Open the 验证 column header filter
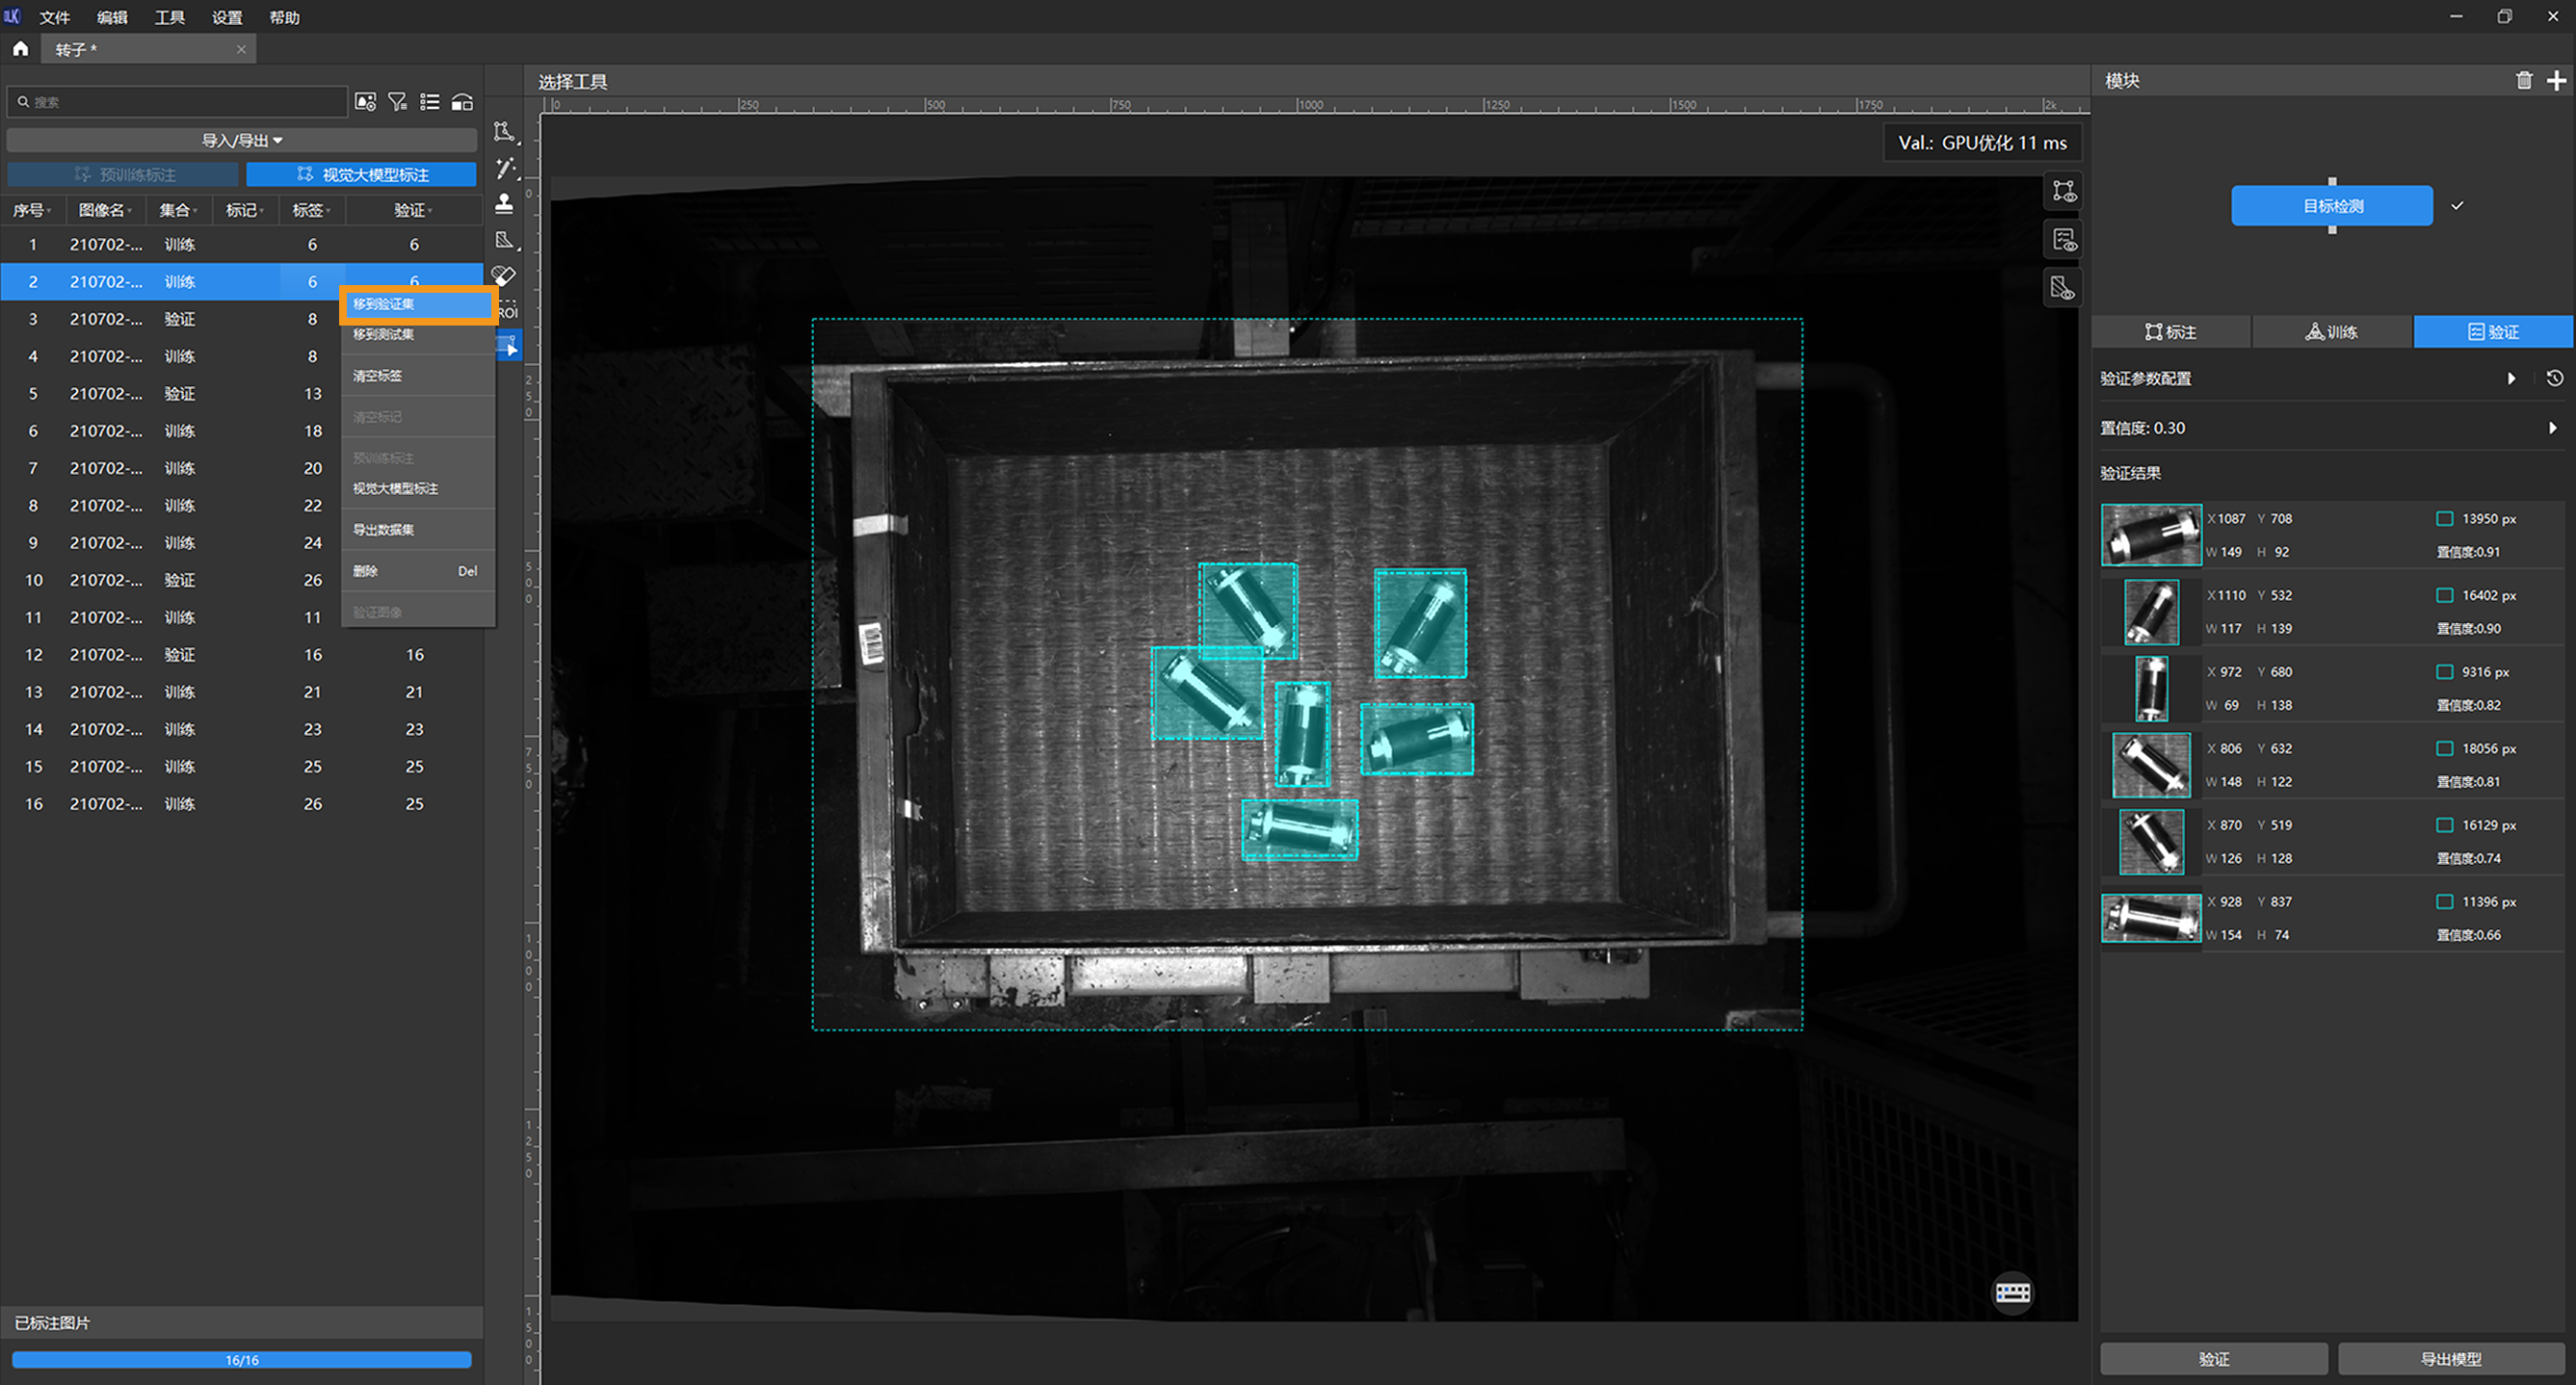2576x1385 pixels. 413,210
